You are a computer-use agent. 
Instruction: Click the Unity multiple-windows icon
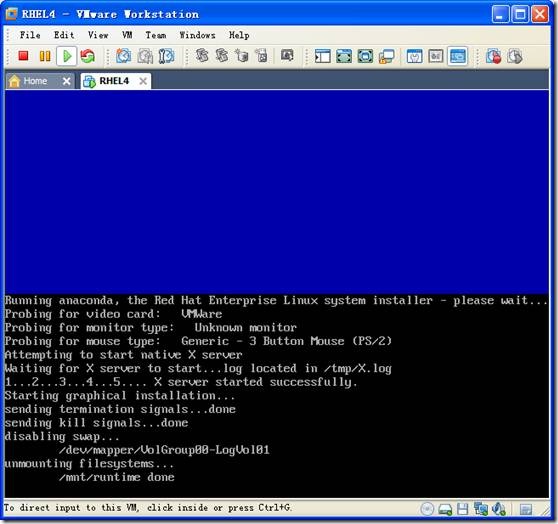[386, 56]
